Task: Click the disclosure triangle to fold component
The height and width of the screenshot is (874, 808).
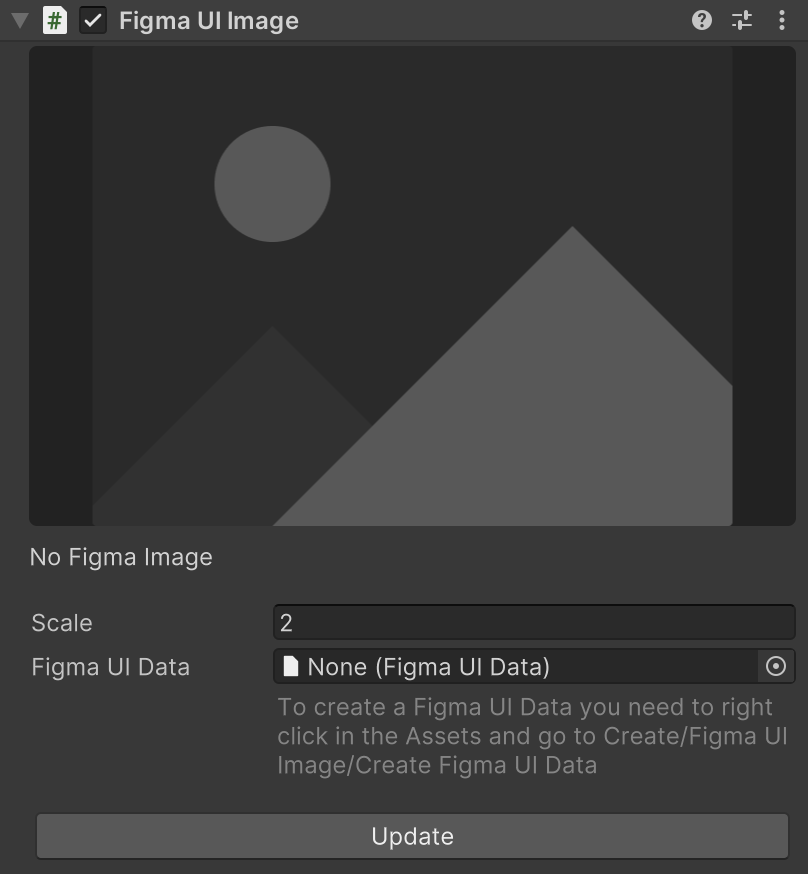Action: tap(18, 20)
